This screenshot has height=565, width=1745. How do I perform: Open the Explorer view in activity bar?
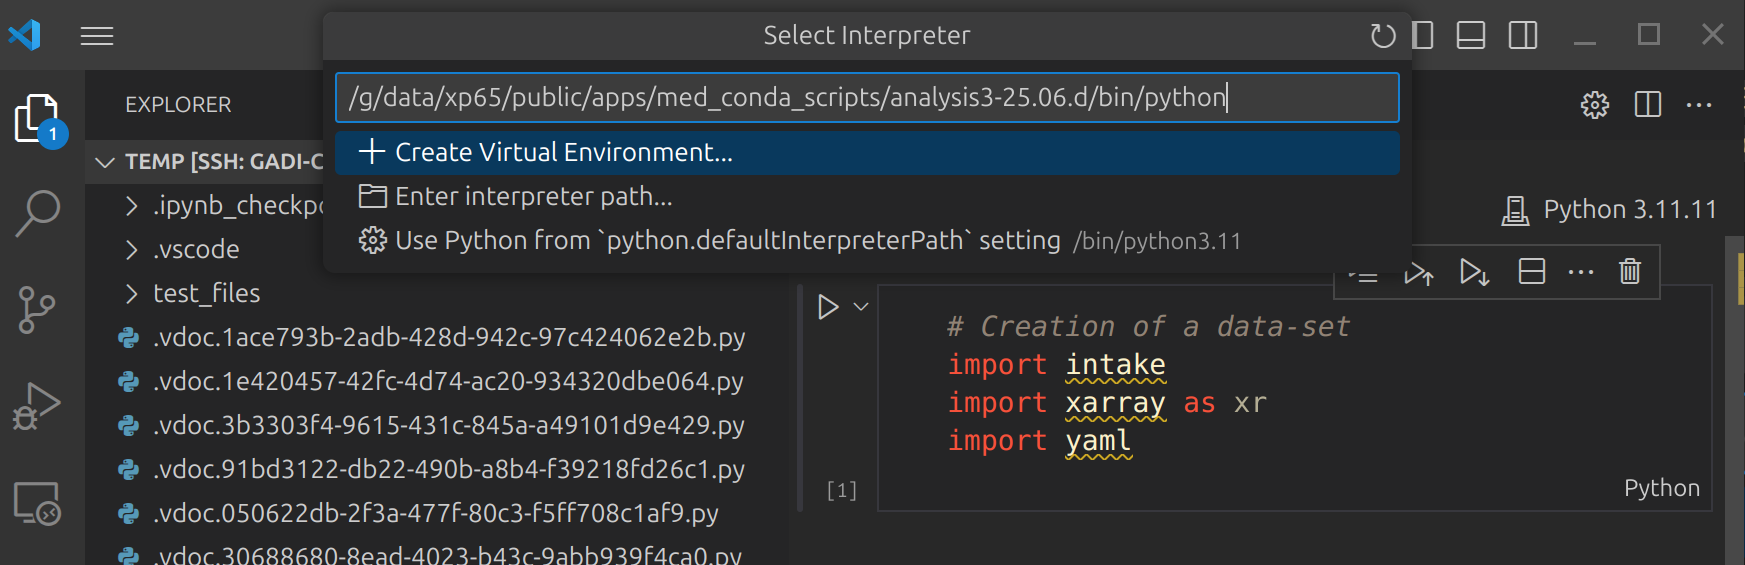coord(38,120)
